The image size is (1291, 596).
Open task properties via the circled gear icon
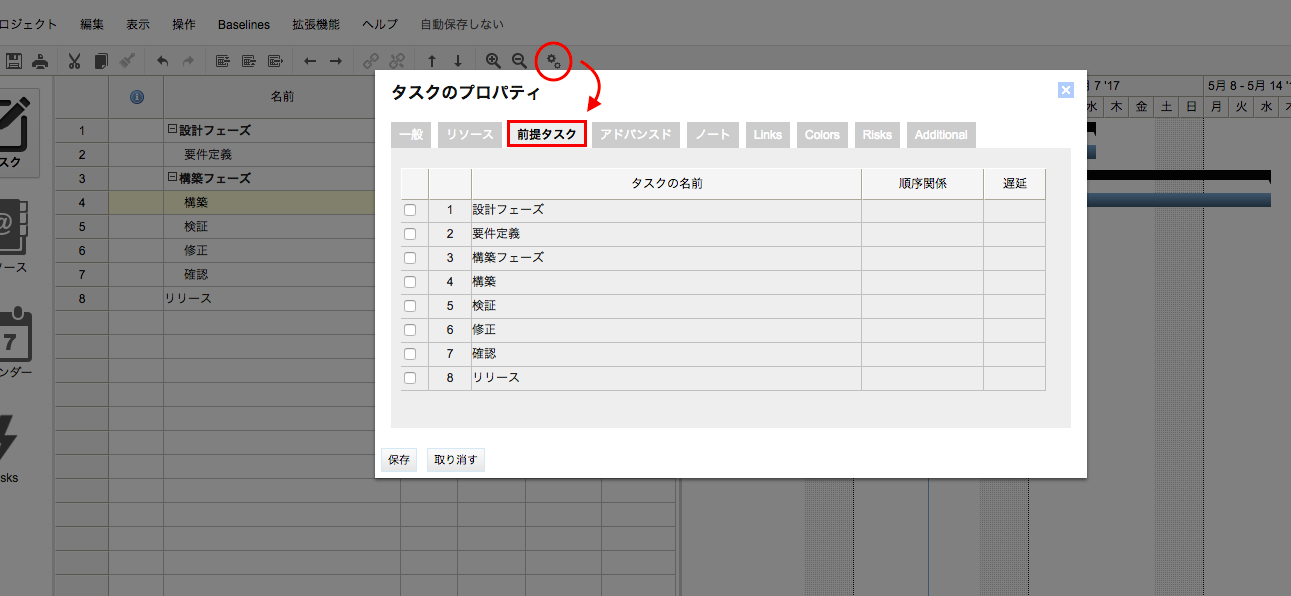[553, 60]
